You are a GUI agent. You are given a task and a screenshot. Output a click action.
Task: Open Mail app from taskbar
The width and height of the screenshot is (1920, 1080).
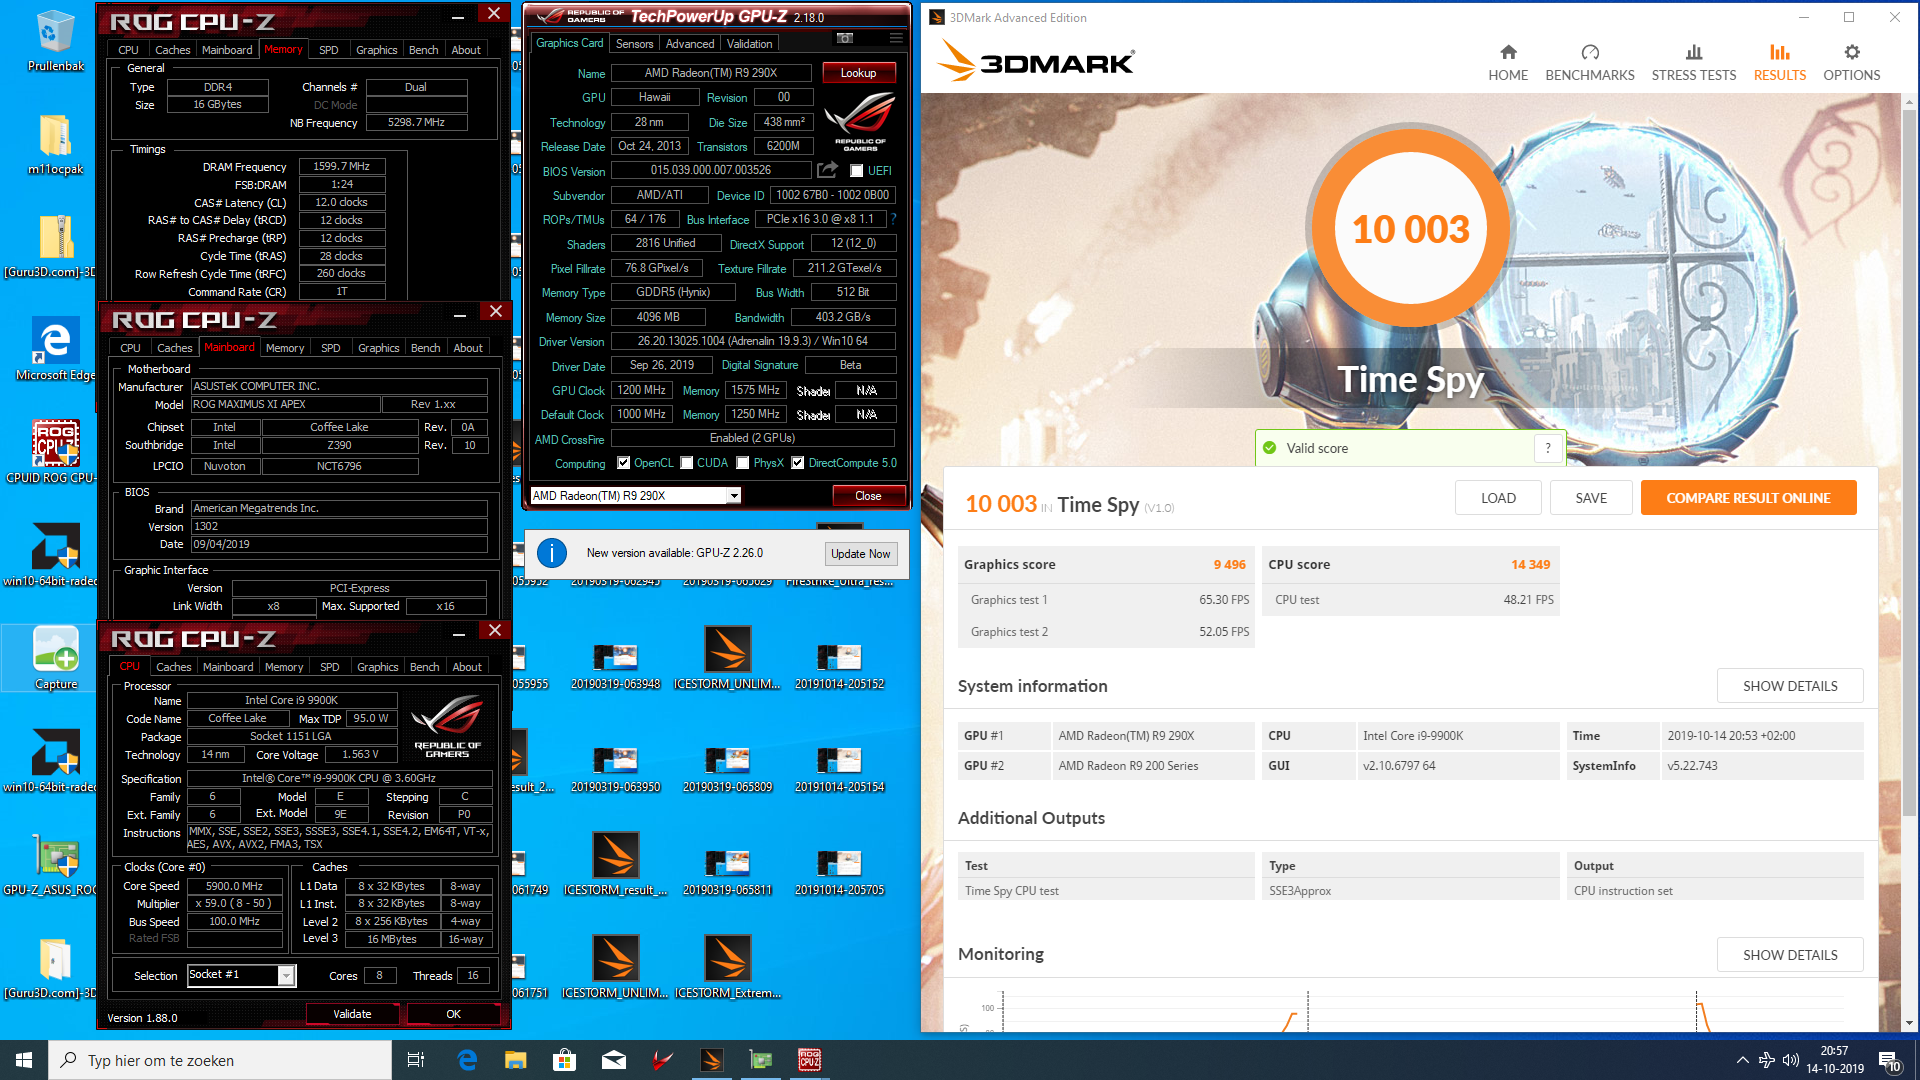click(614, 1060)
